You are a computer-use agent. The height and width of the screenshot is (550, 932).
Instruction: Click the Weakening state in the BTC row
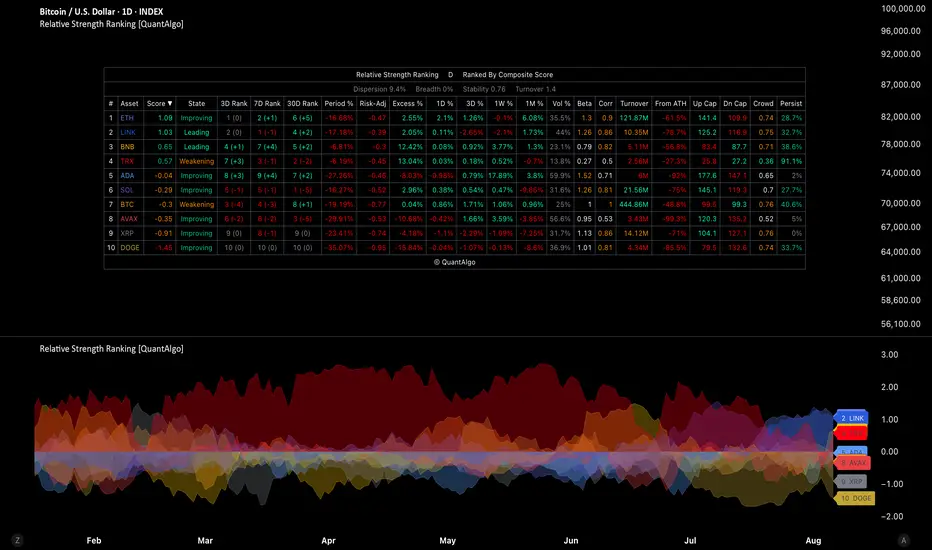pos(196,205)
